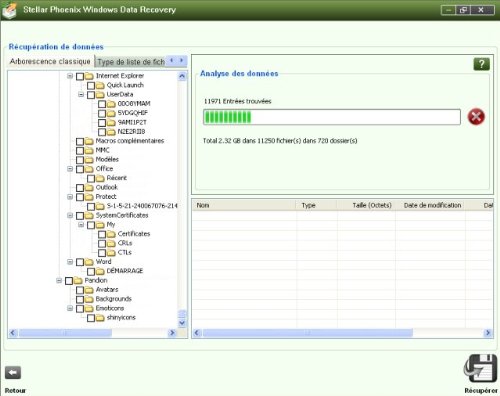Sort by the Nom column header
The height and width of the screenshot is (396, 500).
point(244,205)
